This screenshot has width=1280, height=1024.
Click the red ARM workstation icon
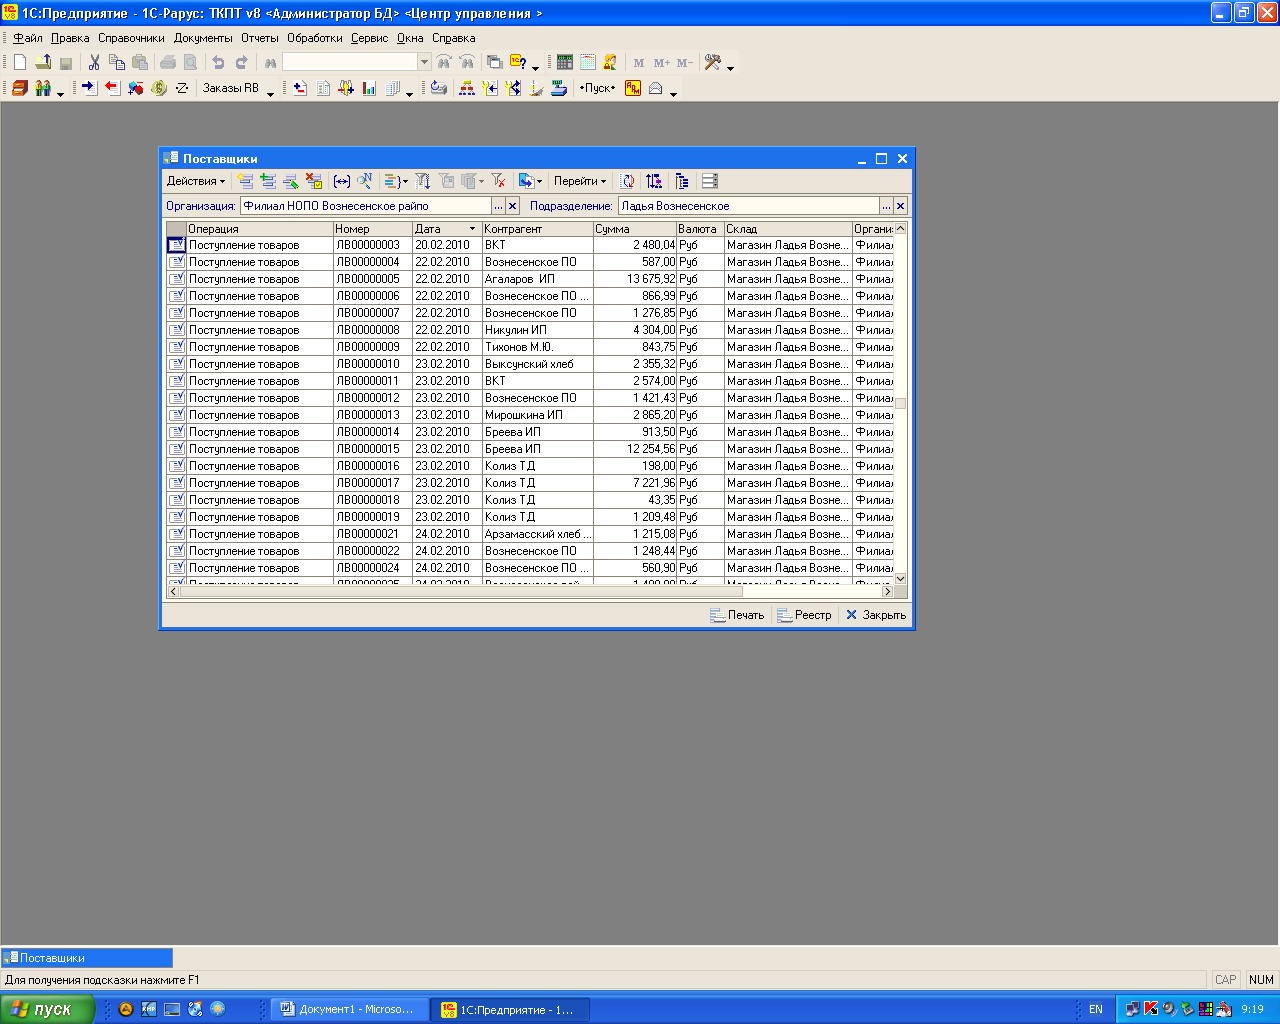point(633,88)
